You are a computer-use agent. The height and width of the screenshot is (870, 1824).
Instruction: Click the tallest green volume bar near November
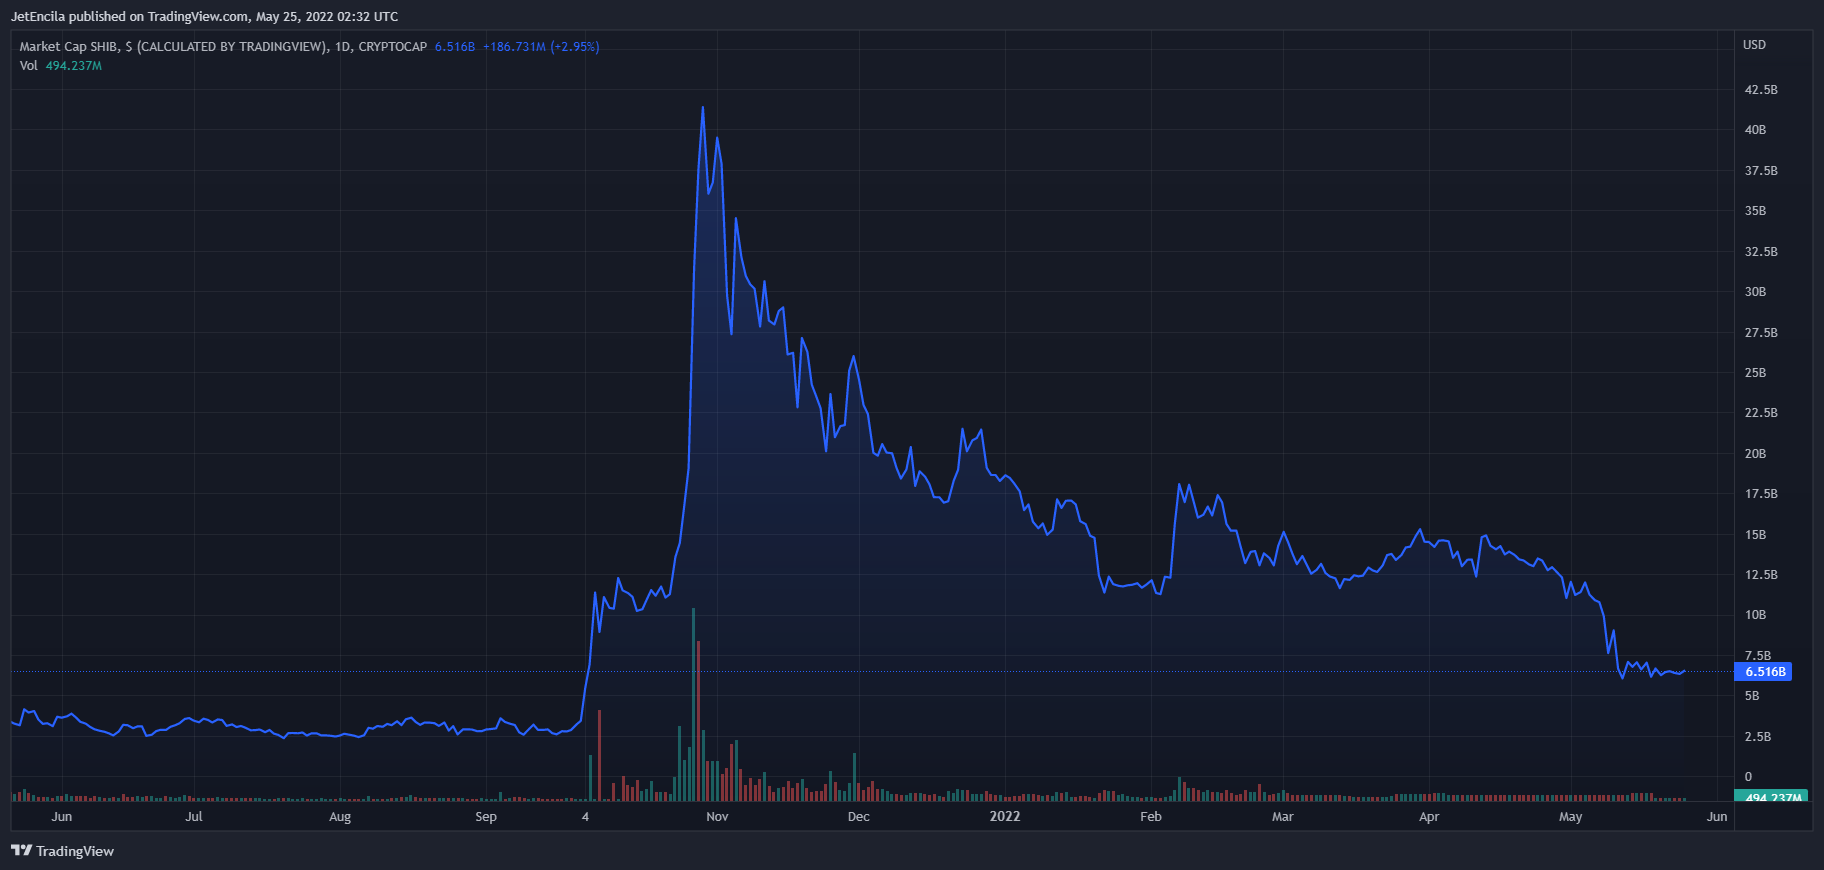693,705
